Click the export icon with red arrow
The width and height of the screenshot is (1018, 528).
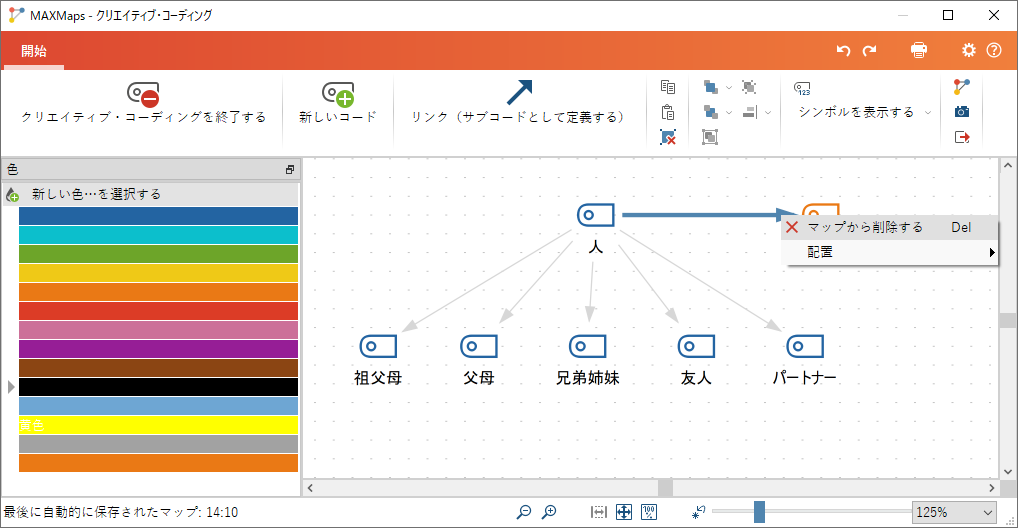962,137
